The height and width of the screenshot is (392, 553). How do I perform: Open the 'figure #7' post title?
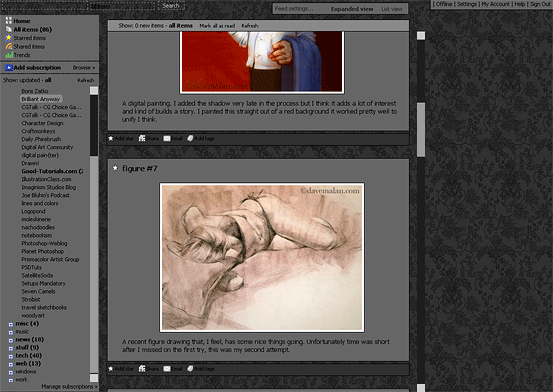tap(140, 168)
